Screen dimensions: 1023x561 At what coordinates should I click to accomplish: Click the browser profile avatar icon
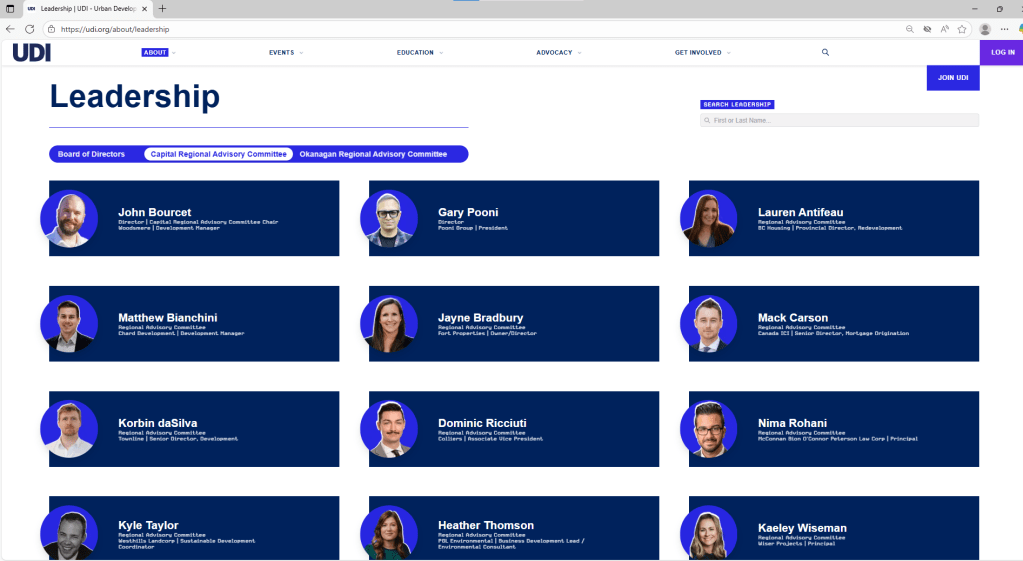tap(986, 29)
